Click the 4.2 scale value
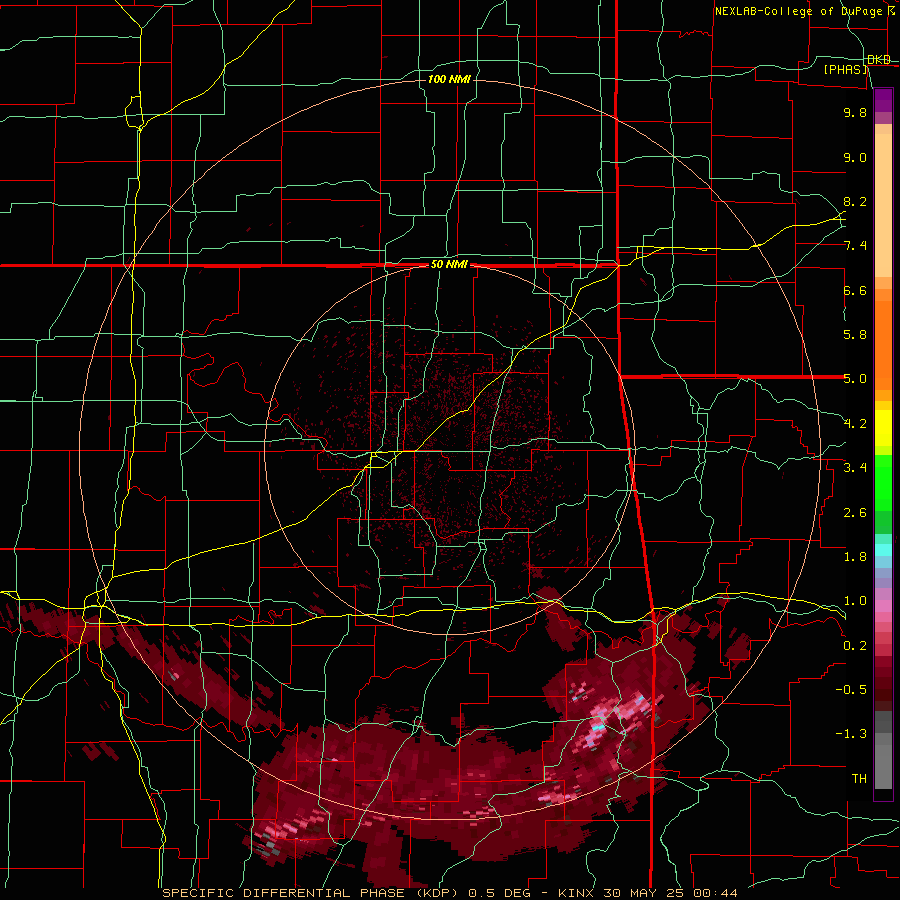This screenshot has height=900, width=900. [x=855, y=424]
